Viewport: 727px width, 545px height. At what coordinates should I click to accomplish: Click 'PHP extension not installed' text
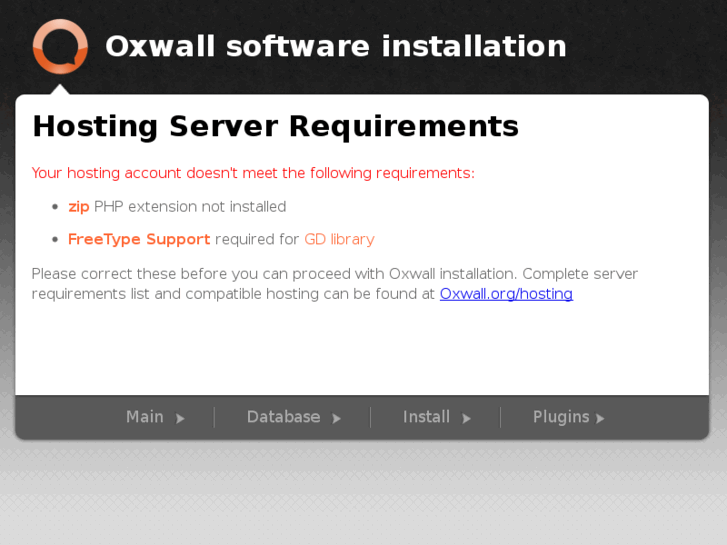190,207
